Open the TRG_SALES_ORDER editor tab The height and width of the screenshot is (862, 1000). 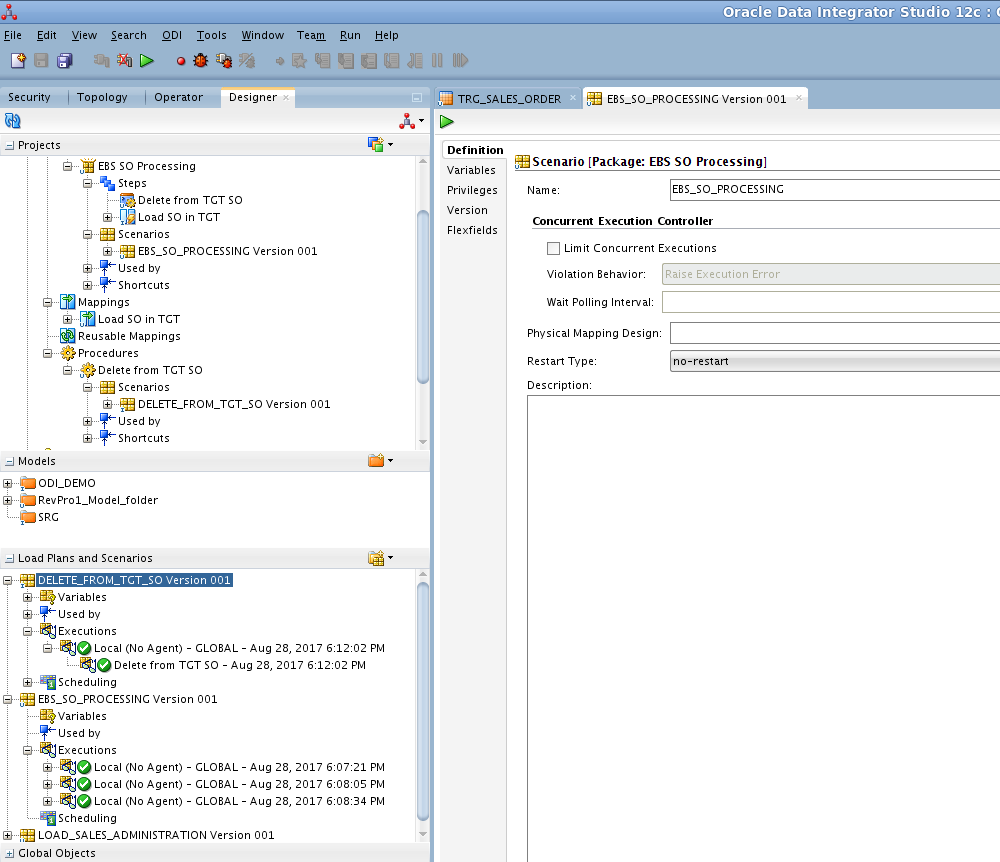509,99
